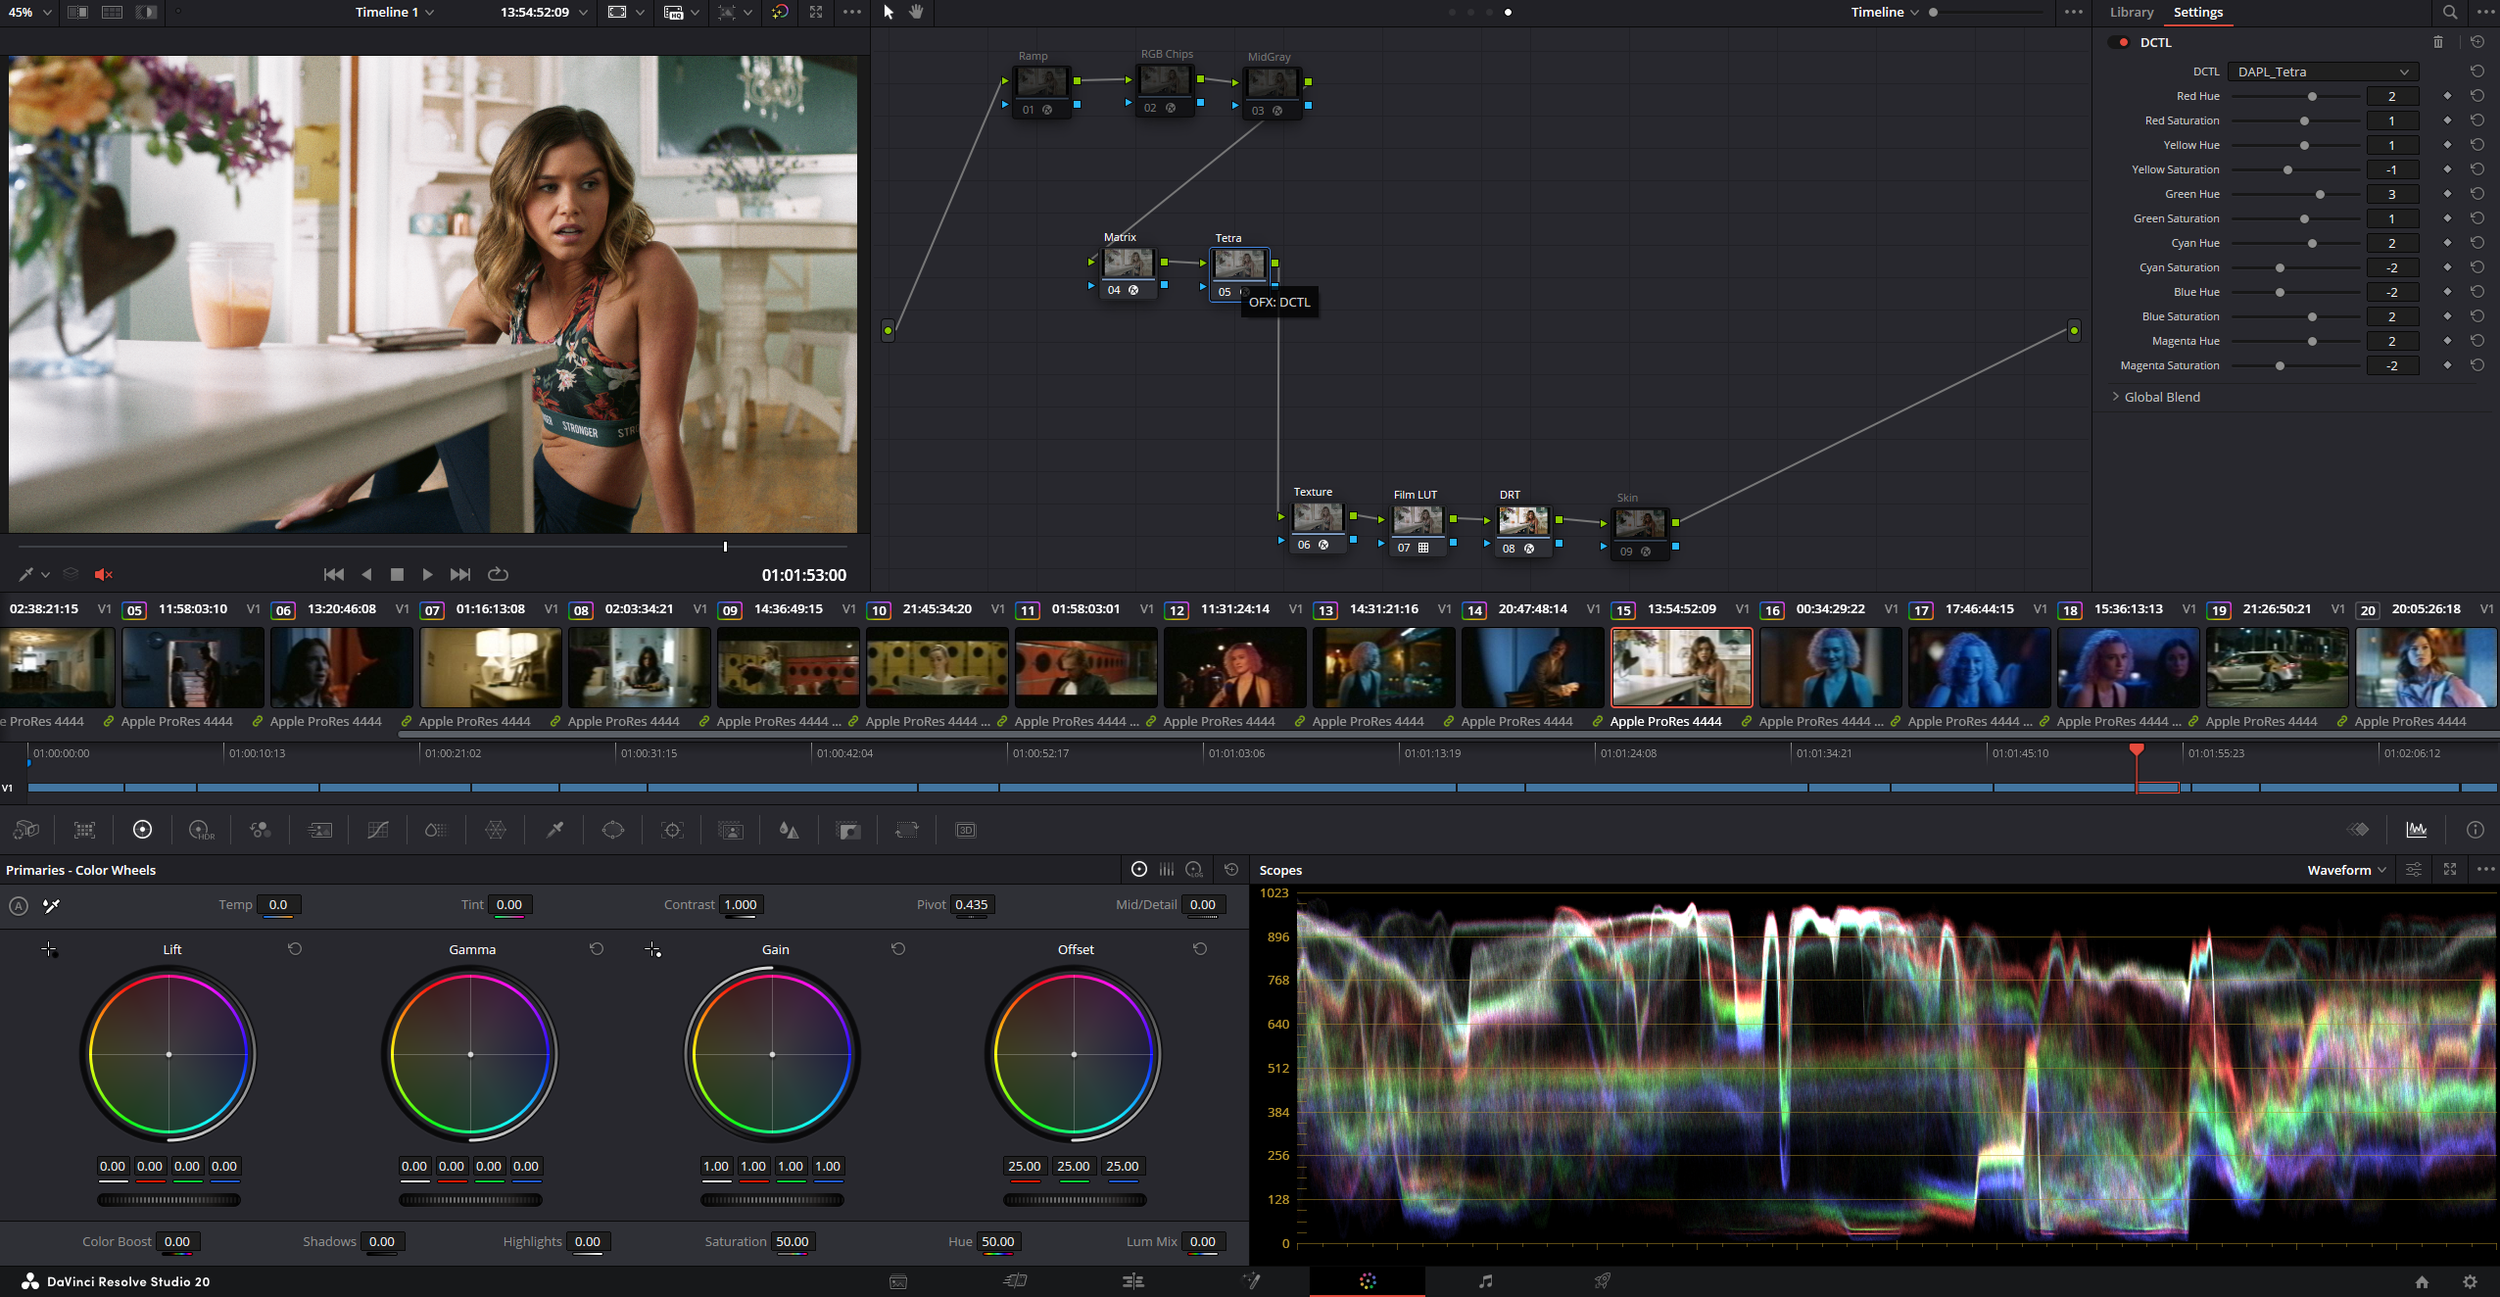Open the Blur sharpen palette

(789, 830)
